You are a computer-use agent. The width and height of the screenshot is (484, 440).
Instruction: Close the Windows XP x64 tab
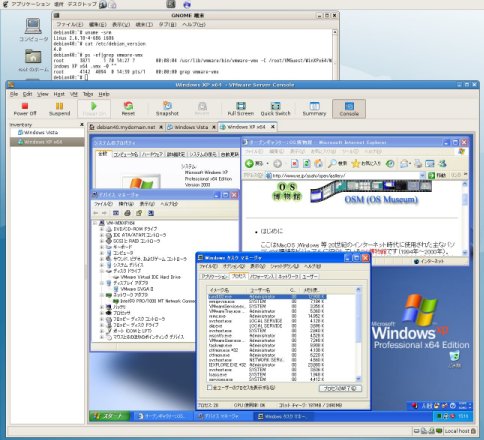coord(273,127)
